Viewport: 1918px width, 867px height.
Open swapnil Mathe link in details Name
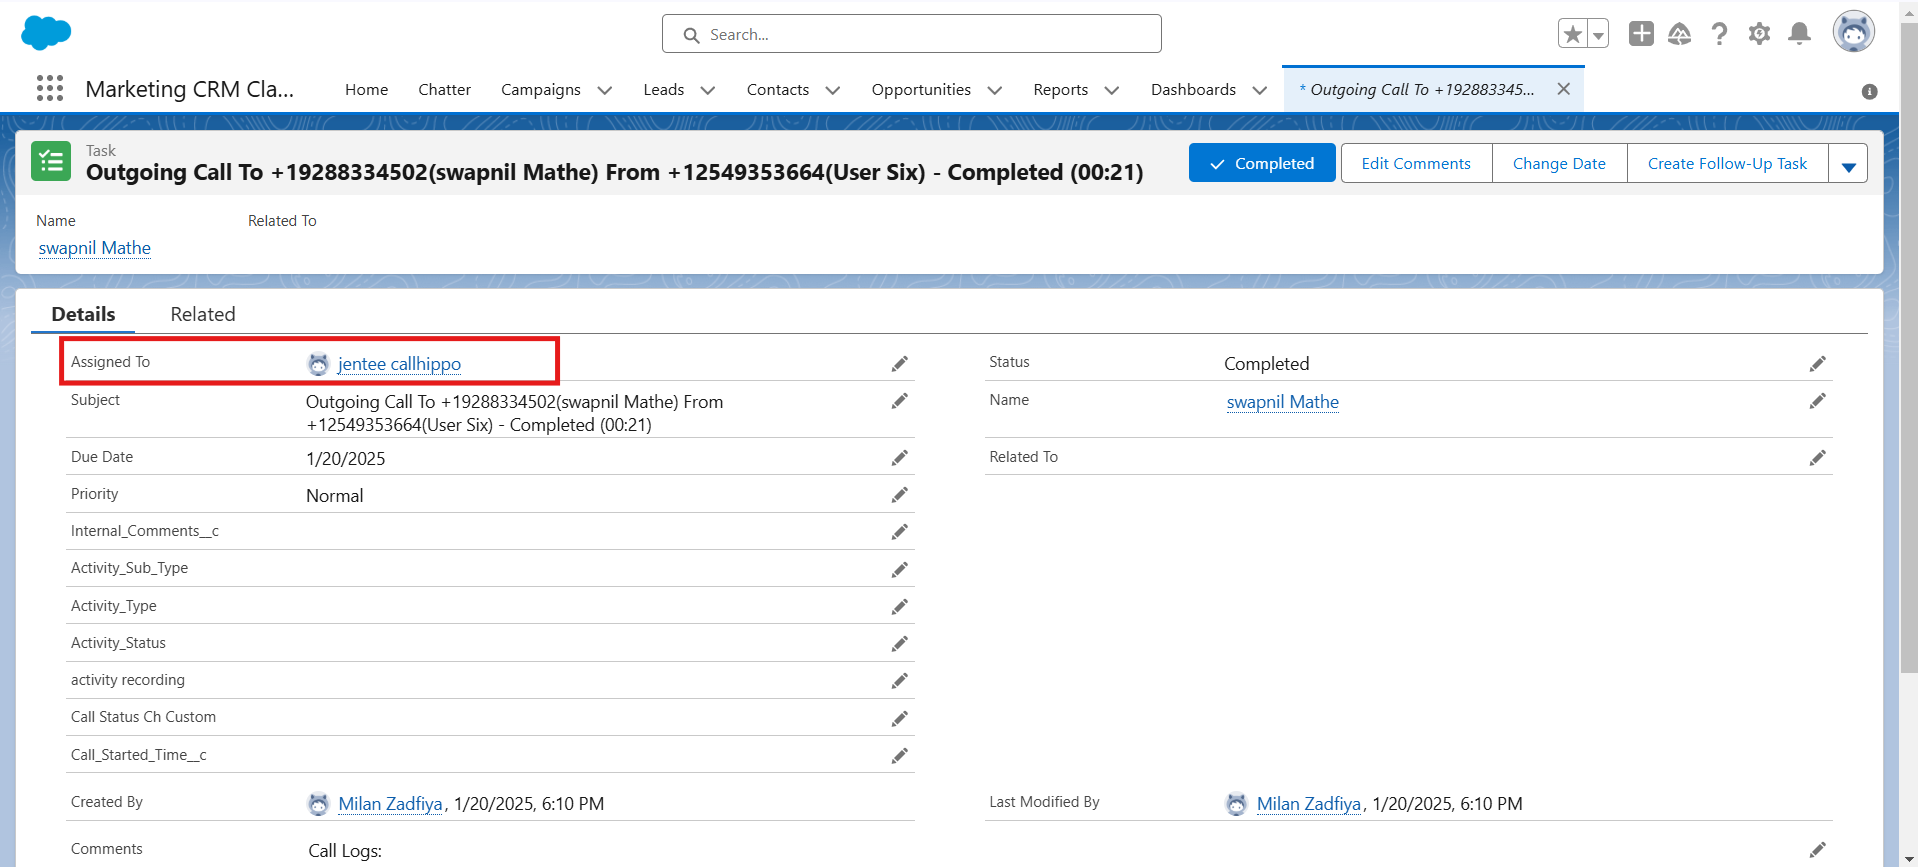[1283, 402]
